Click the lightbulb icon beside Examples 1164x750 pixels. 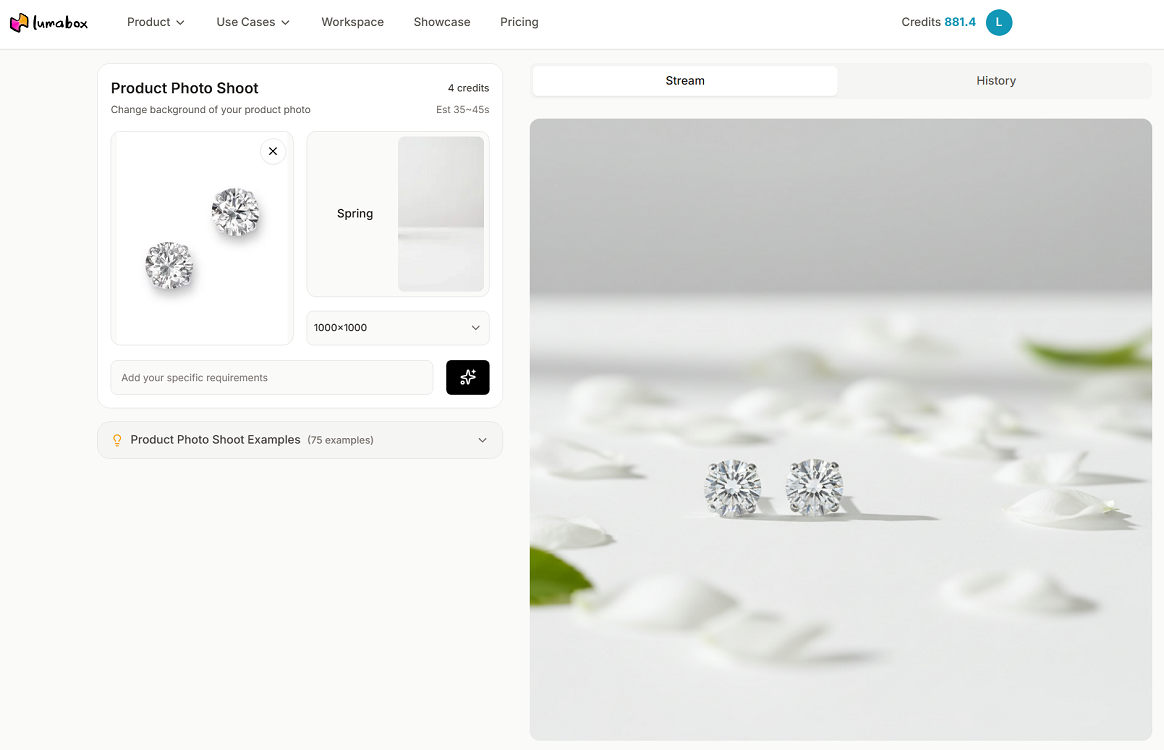[x=117, y=440]
